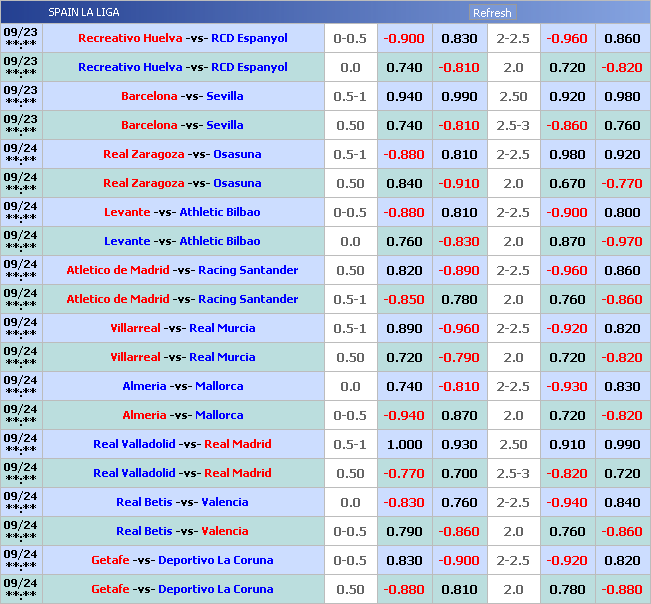Pick the -0.970 odds in Levante-Athletic Bilbao match

(621, 242)
